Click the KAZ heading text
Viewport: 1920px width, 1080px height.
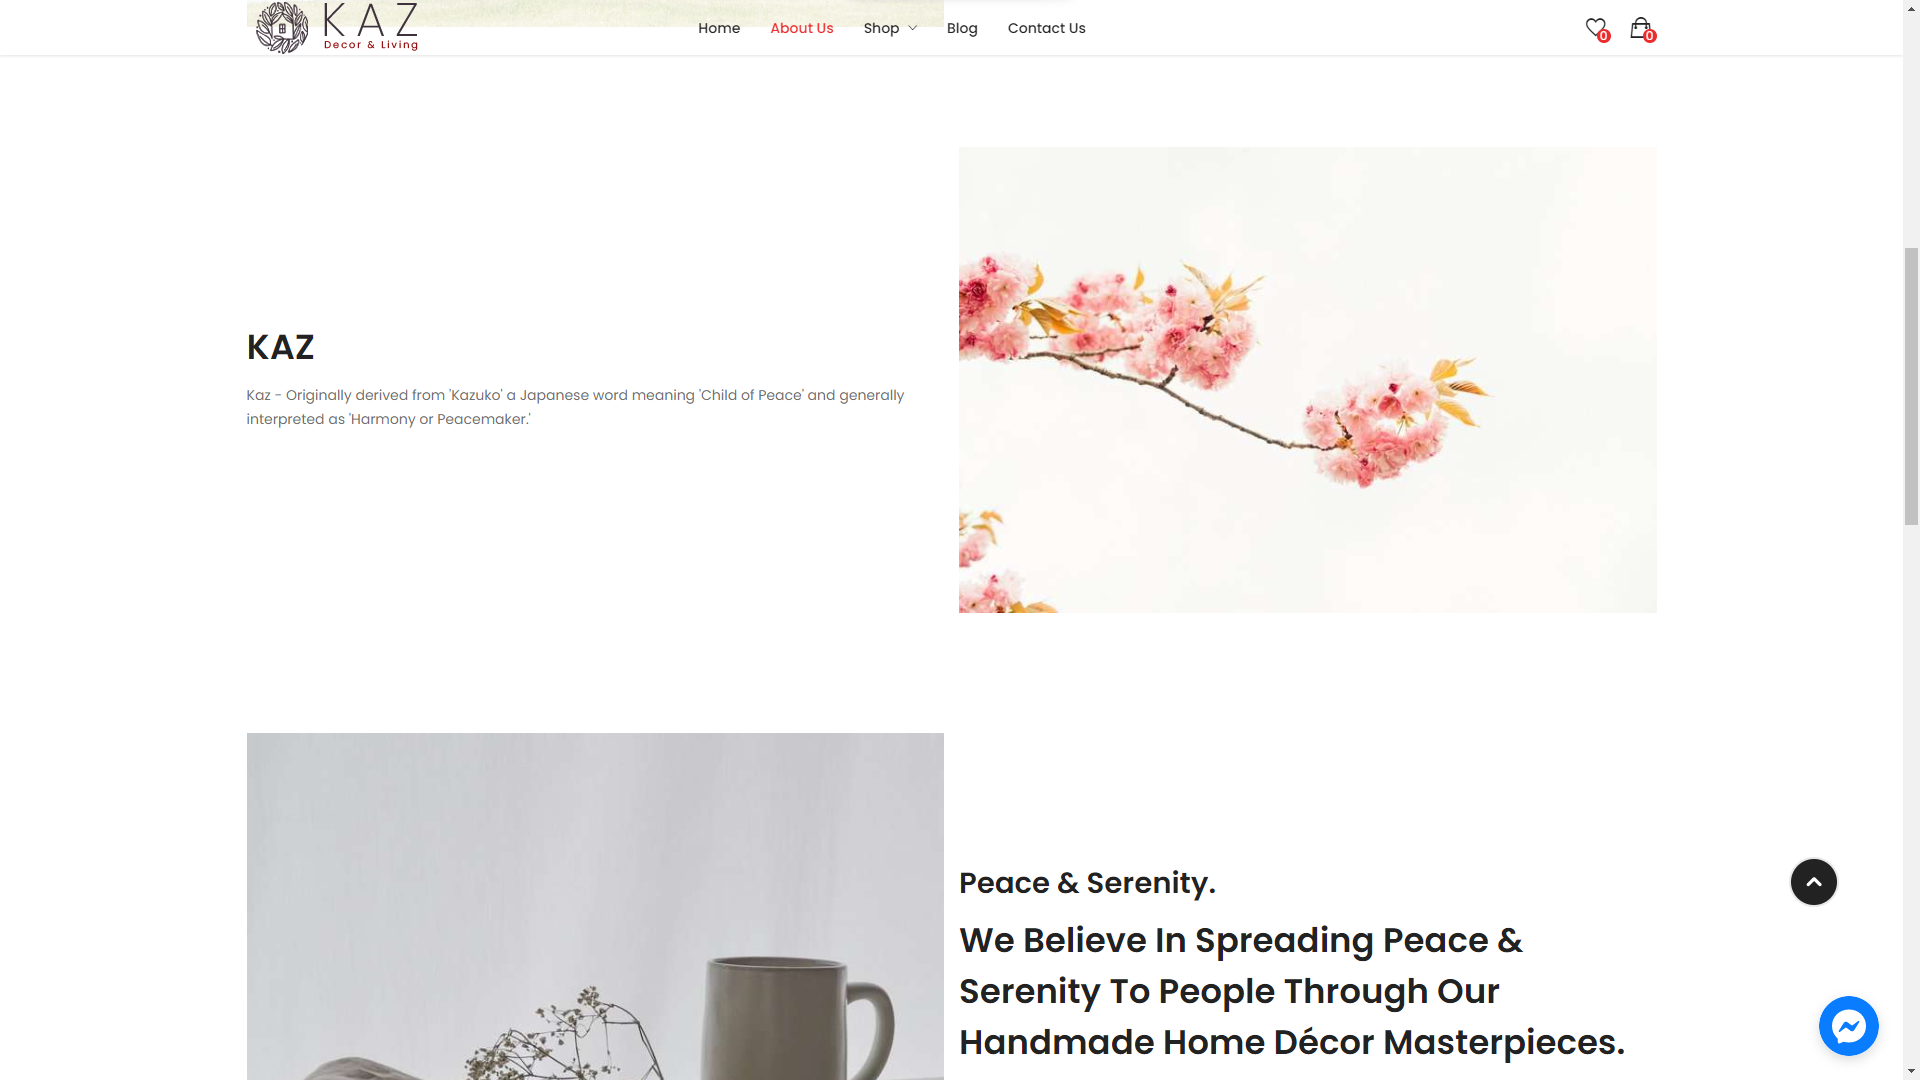point(280,347)
